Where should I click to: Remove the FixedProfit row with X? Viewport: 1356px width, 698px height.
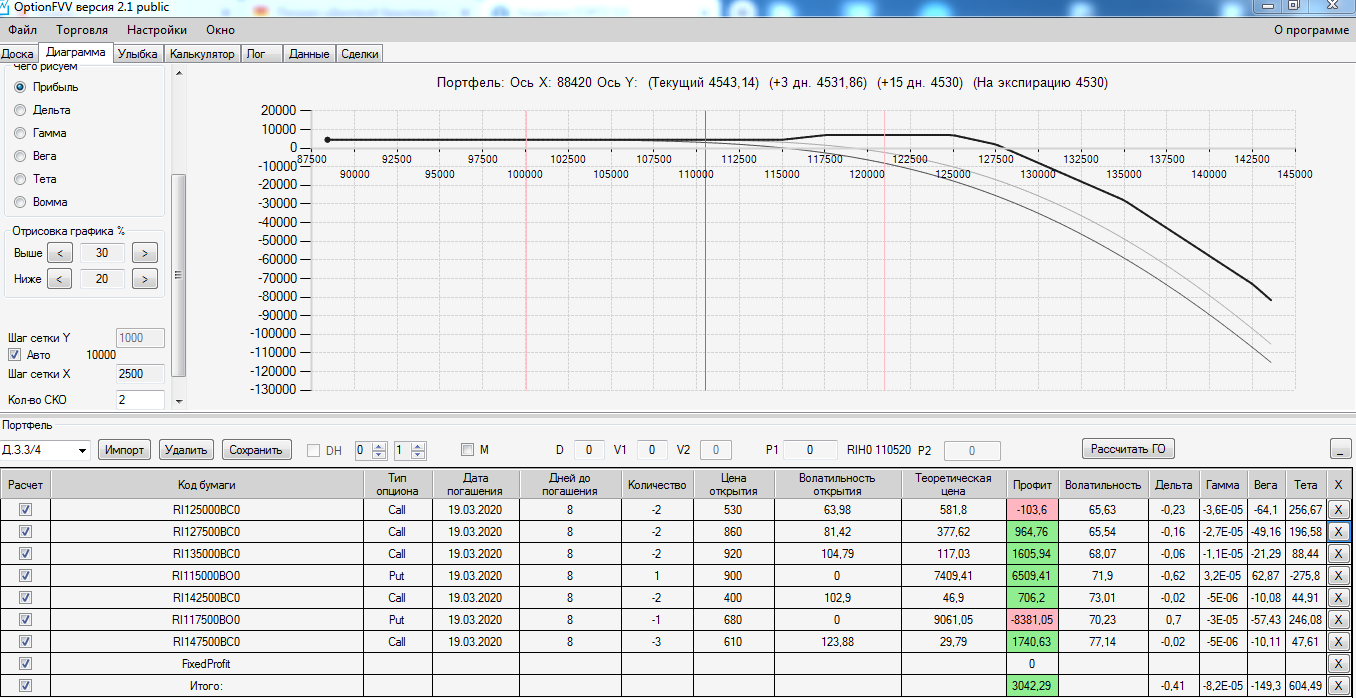[x=1339, y=663]
